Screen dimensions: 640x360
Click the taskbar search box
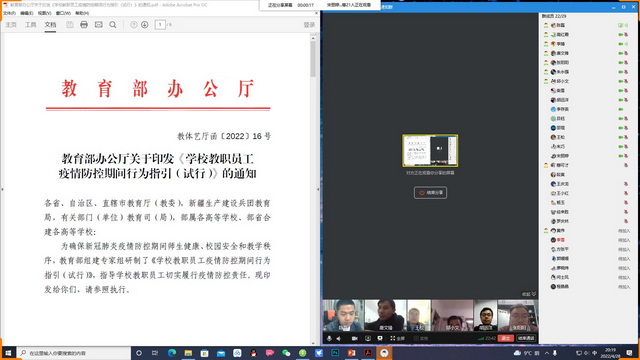(74, 353)
